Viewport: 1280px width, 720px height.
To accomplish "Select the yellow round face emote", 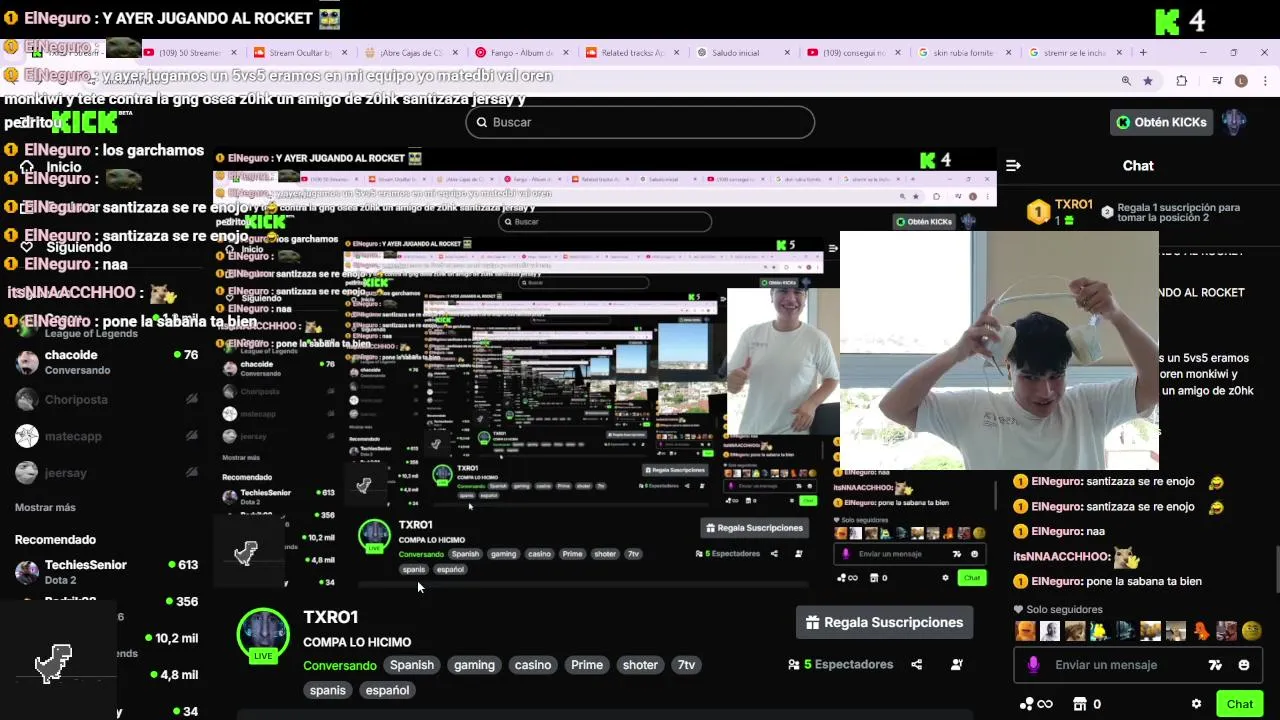I will tap(1252, 631).
